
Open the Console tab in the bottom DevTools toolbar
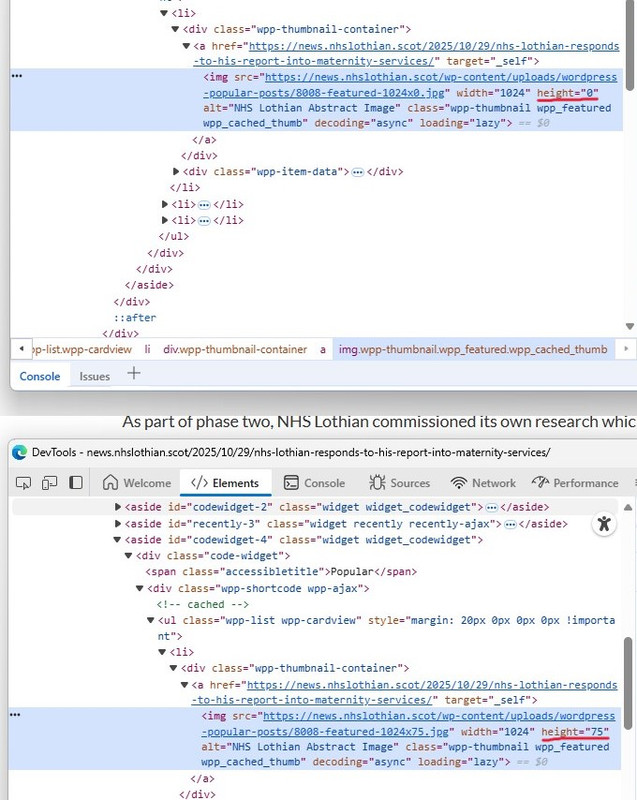point(315,483)
